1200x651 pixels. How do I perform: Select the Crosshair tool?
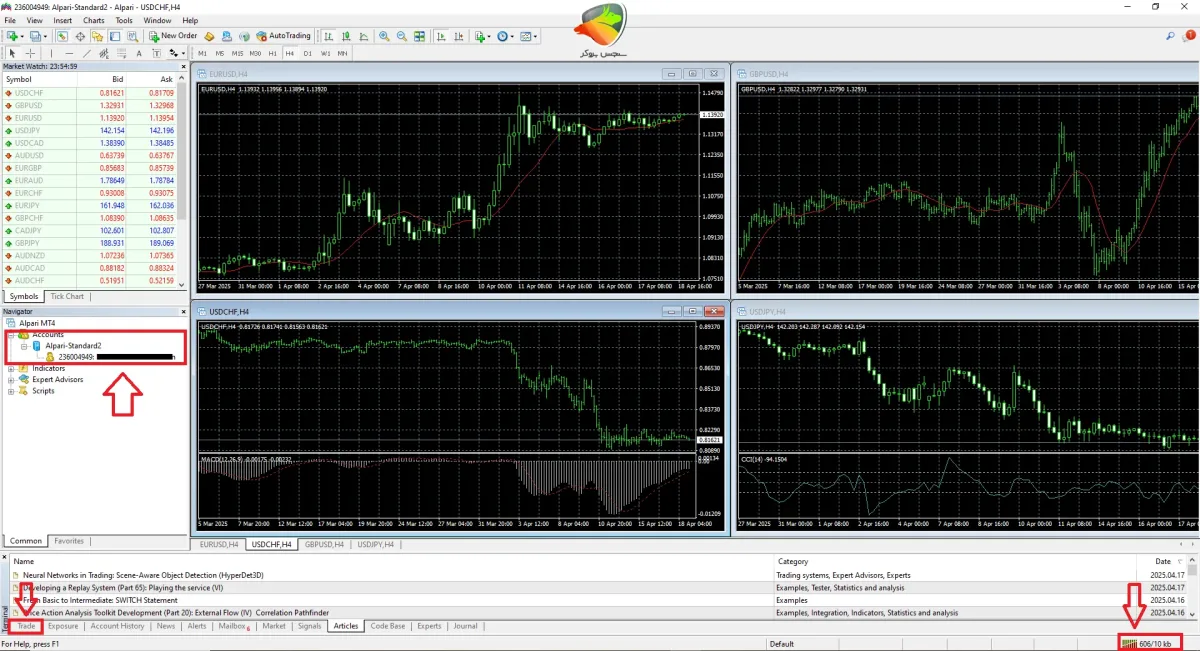pyautogui.click(x=30, y=53)
